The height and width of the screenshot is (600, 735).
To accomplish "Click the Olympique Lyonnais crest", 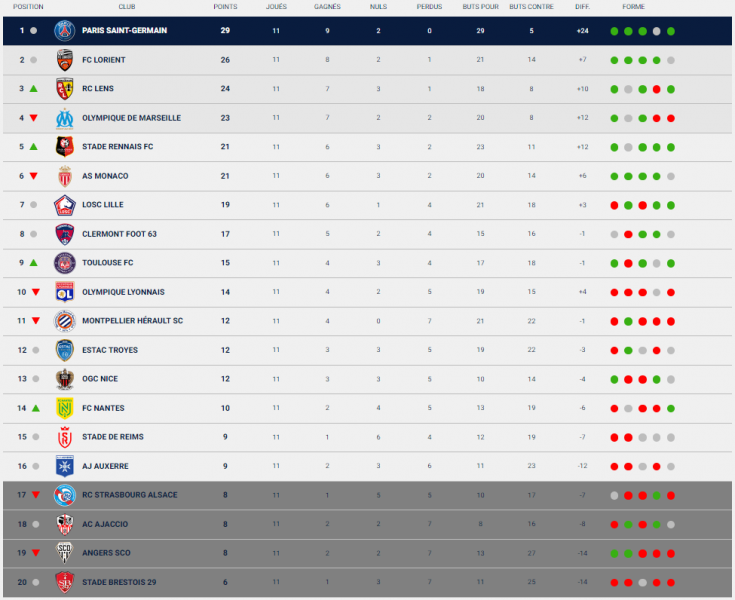I will [65, 292].
